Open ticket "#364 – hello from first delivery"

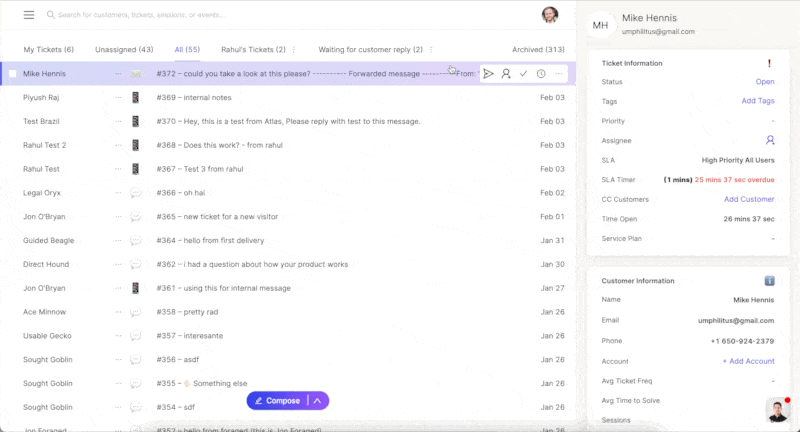[210, 240]
